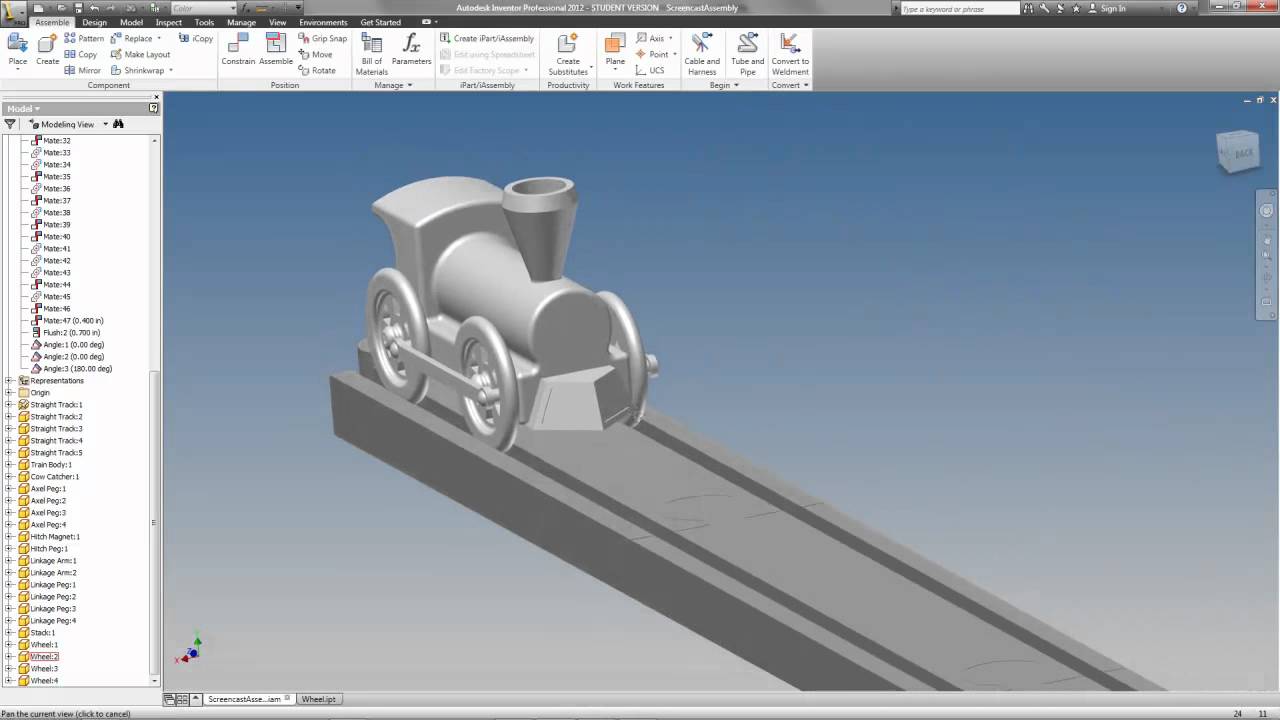This screenshot has height=720, width=1280.
Task: Select Mate:47 (0.400 in) constraint
Action: (66, 320)
